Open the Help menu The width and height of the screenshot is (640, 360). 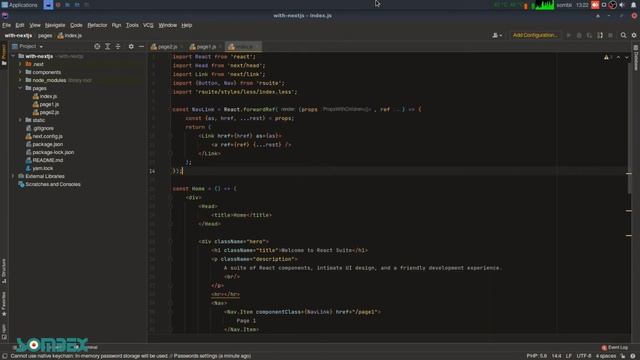(187, 25)
